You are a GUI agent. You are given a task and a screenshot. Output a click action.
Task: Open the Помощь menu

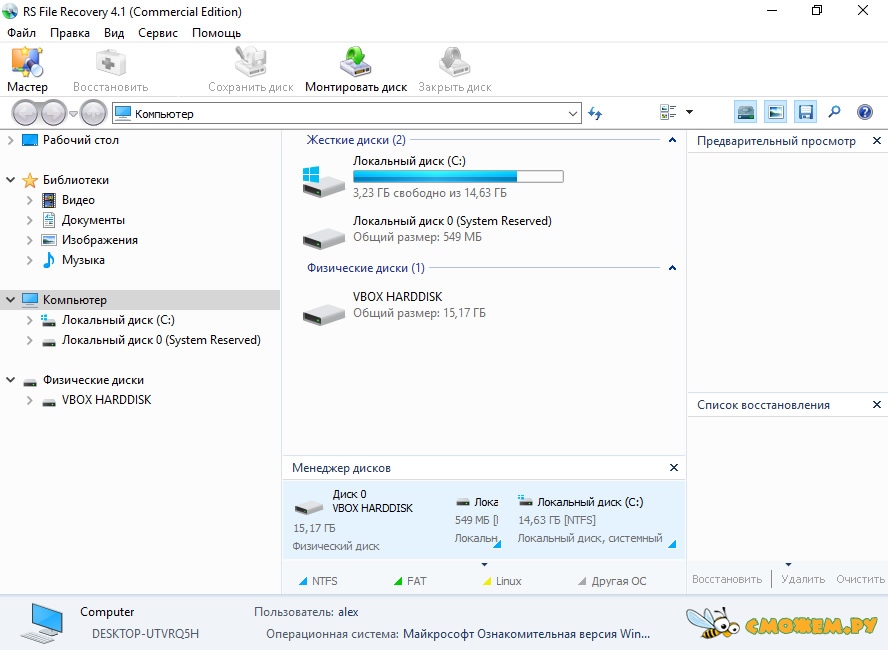[x=216, y=33]
